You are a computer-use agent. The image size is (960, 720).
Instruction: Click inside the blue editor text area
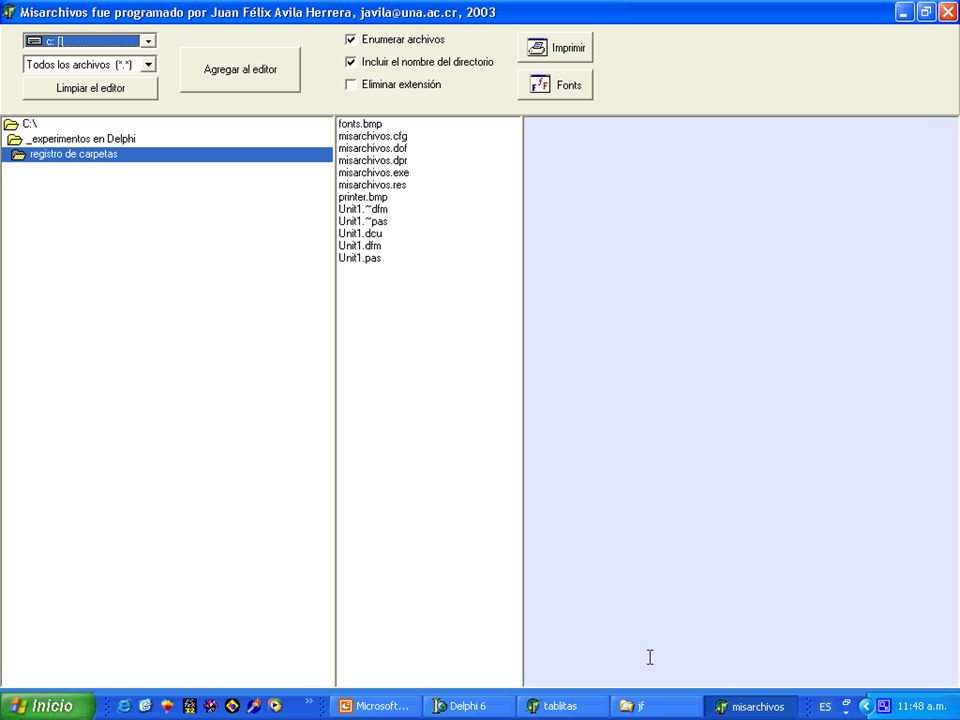pyautogui.click(x=741, y=401)
